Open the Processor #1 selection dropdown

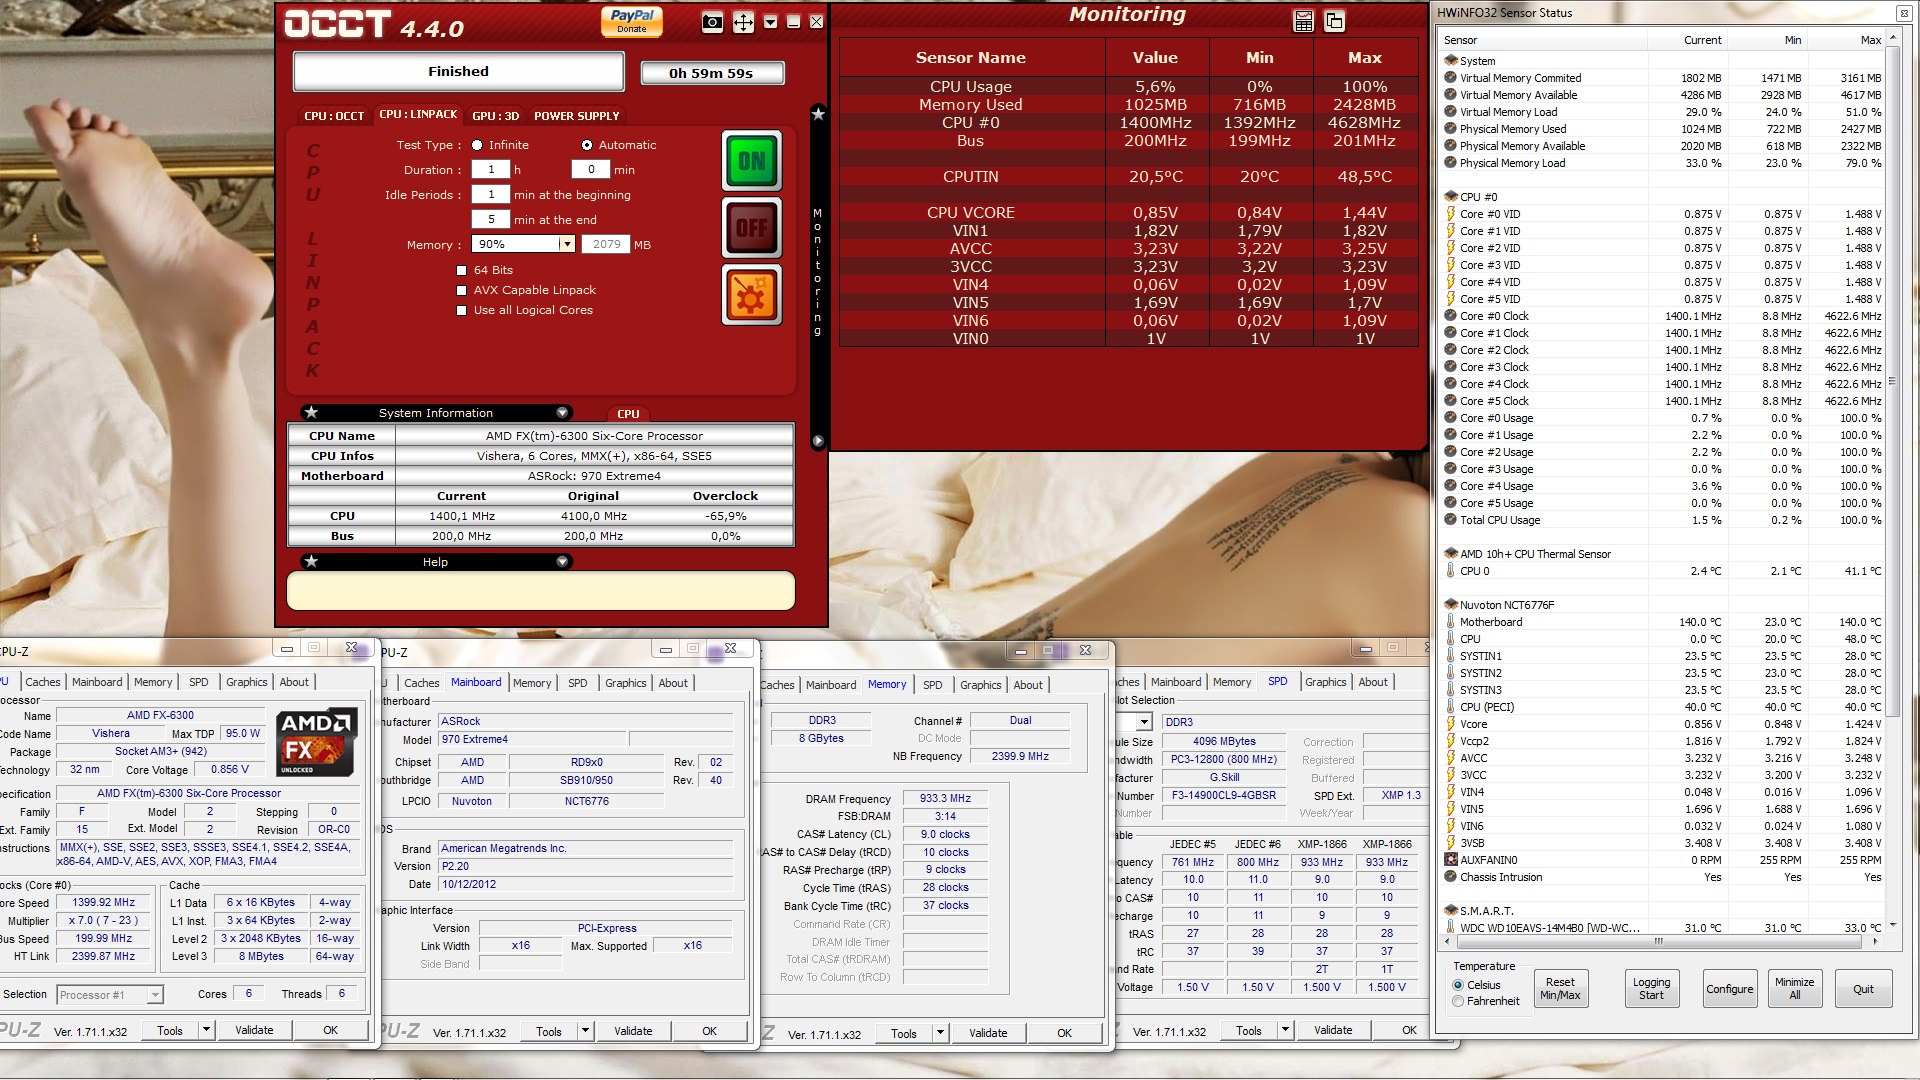(x=155, y=995)
